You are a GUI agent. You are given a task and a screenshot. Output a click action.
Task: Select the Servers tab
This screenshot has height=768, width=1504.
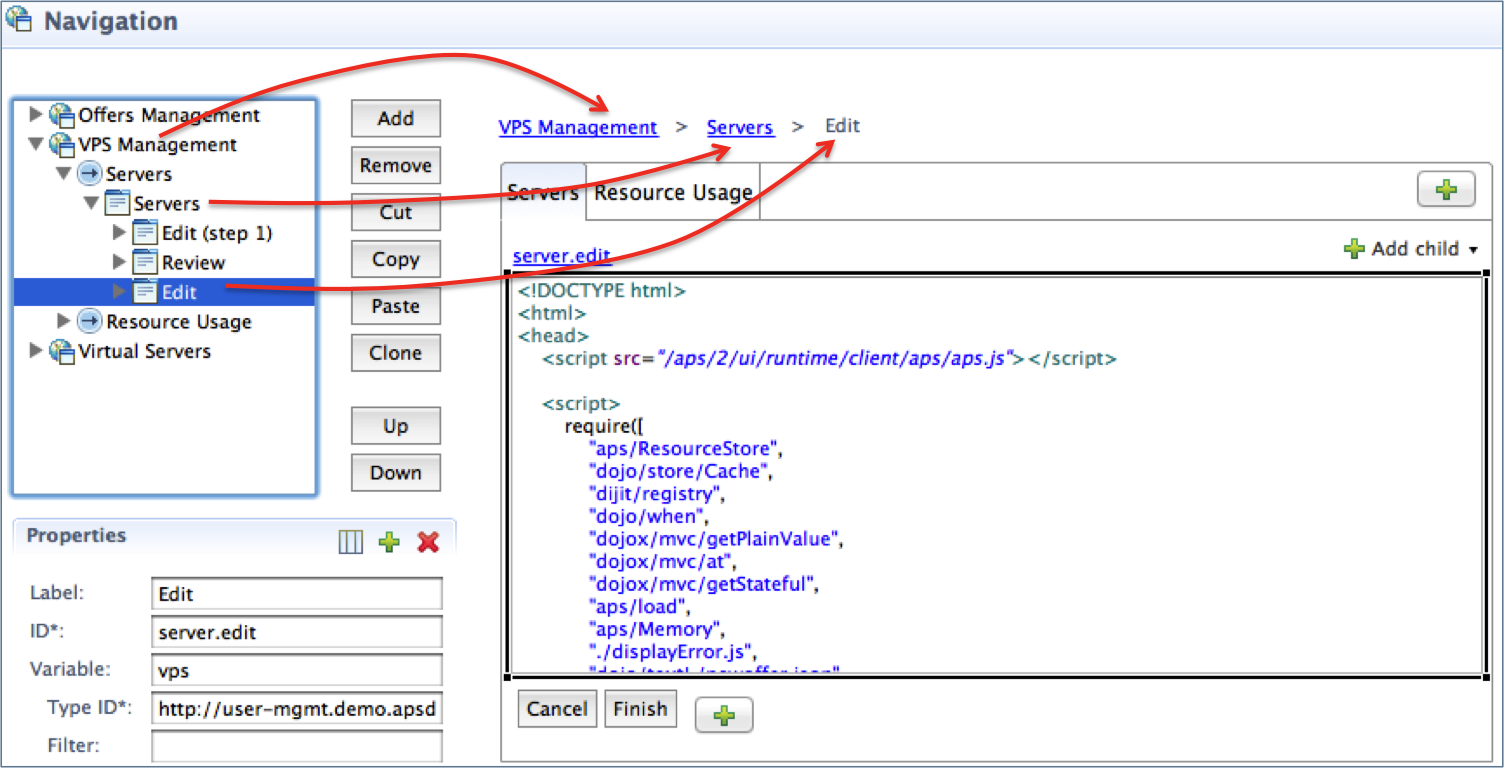(x=543, y=192)
